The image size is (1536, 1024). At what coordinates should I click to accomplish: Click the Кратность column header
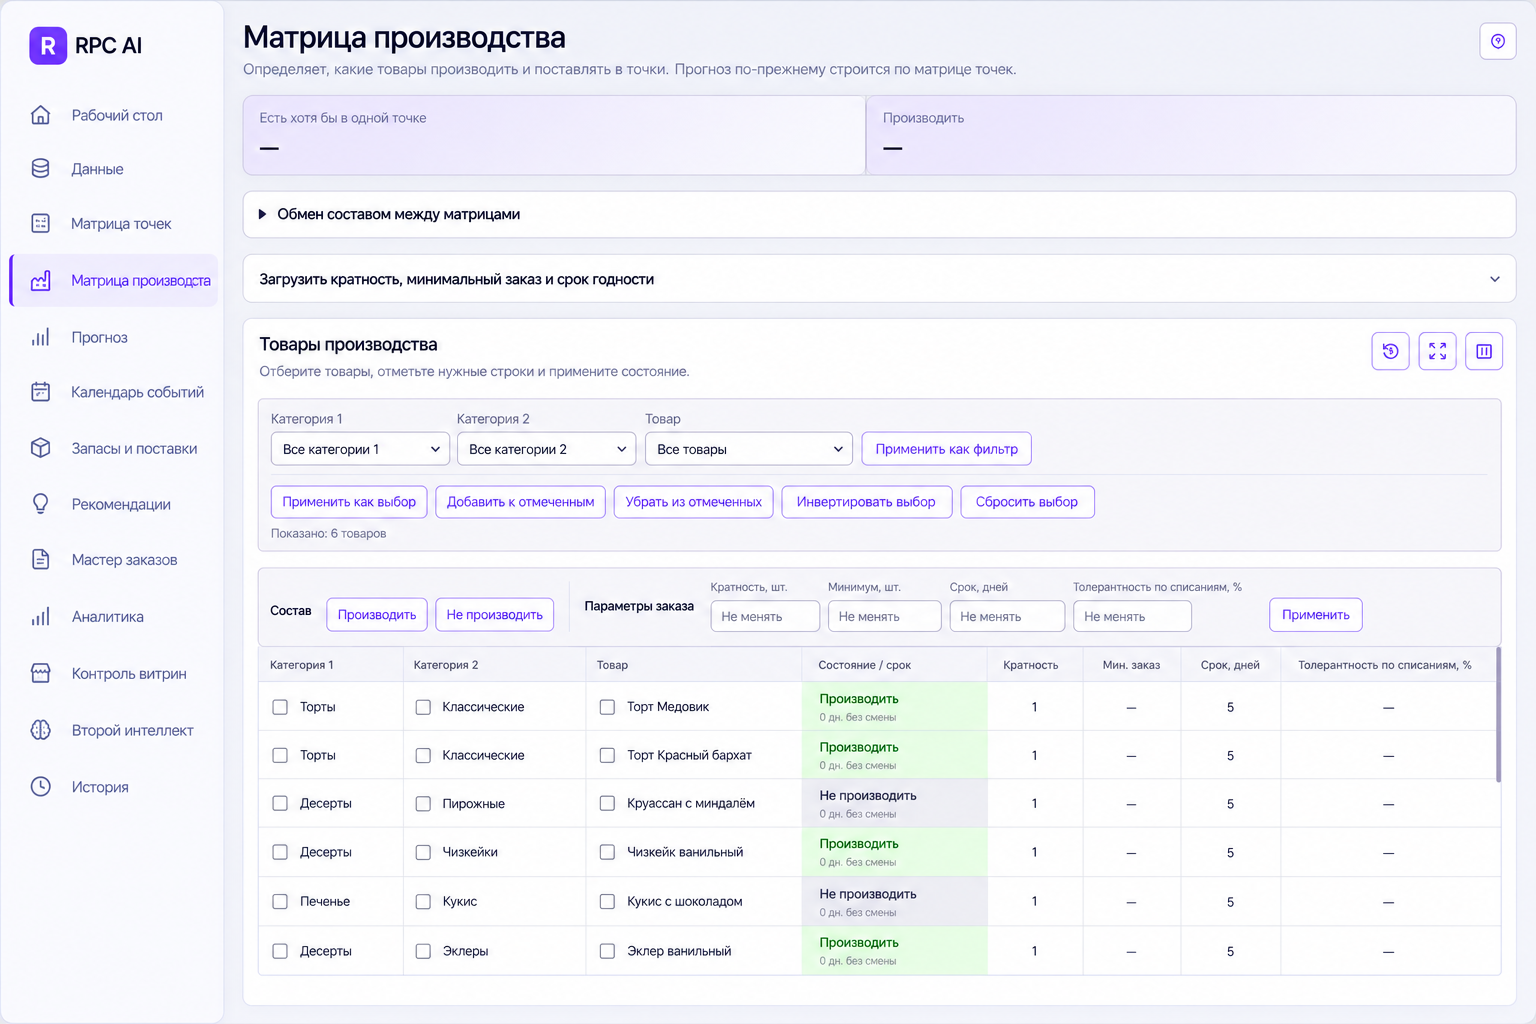[1030, 665]
